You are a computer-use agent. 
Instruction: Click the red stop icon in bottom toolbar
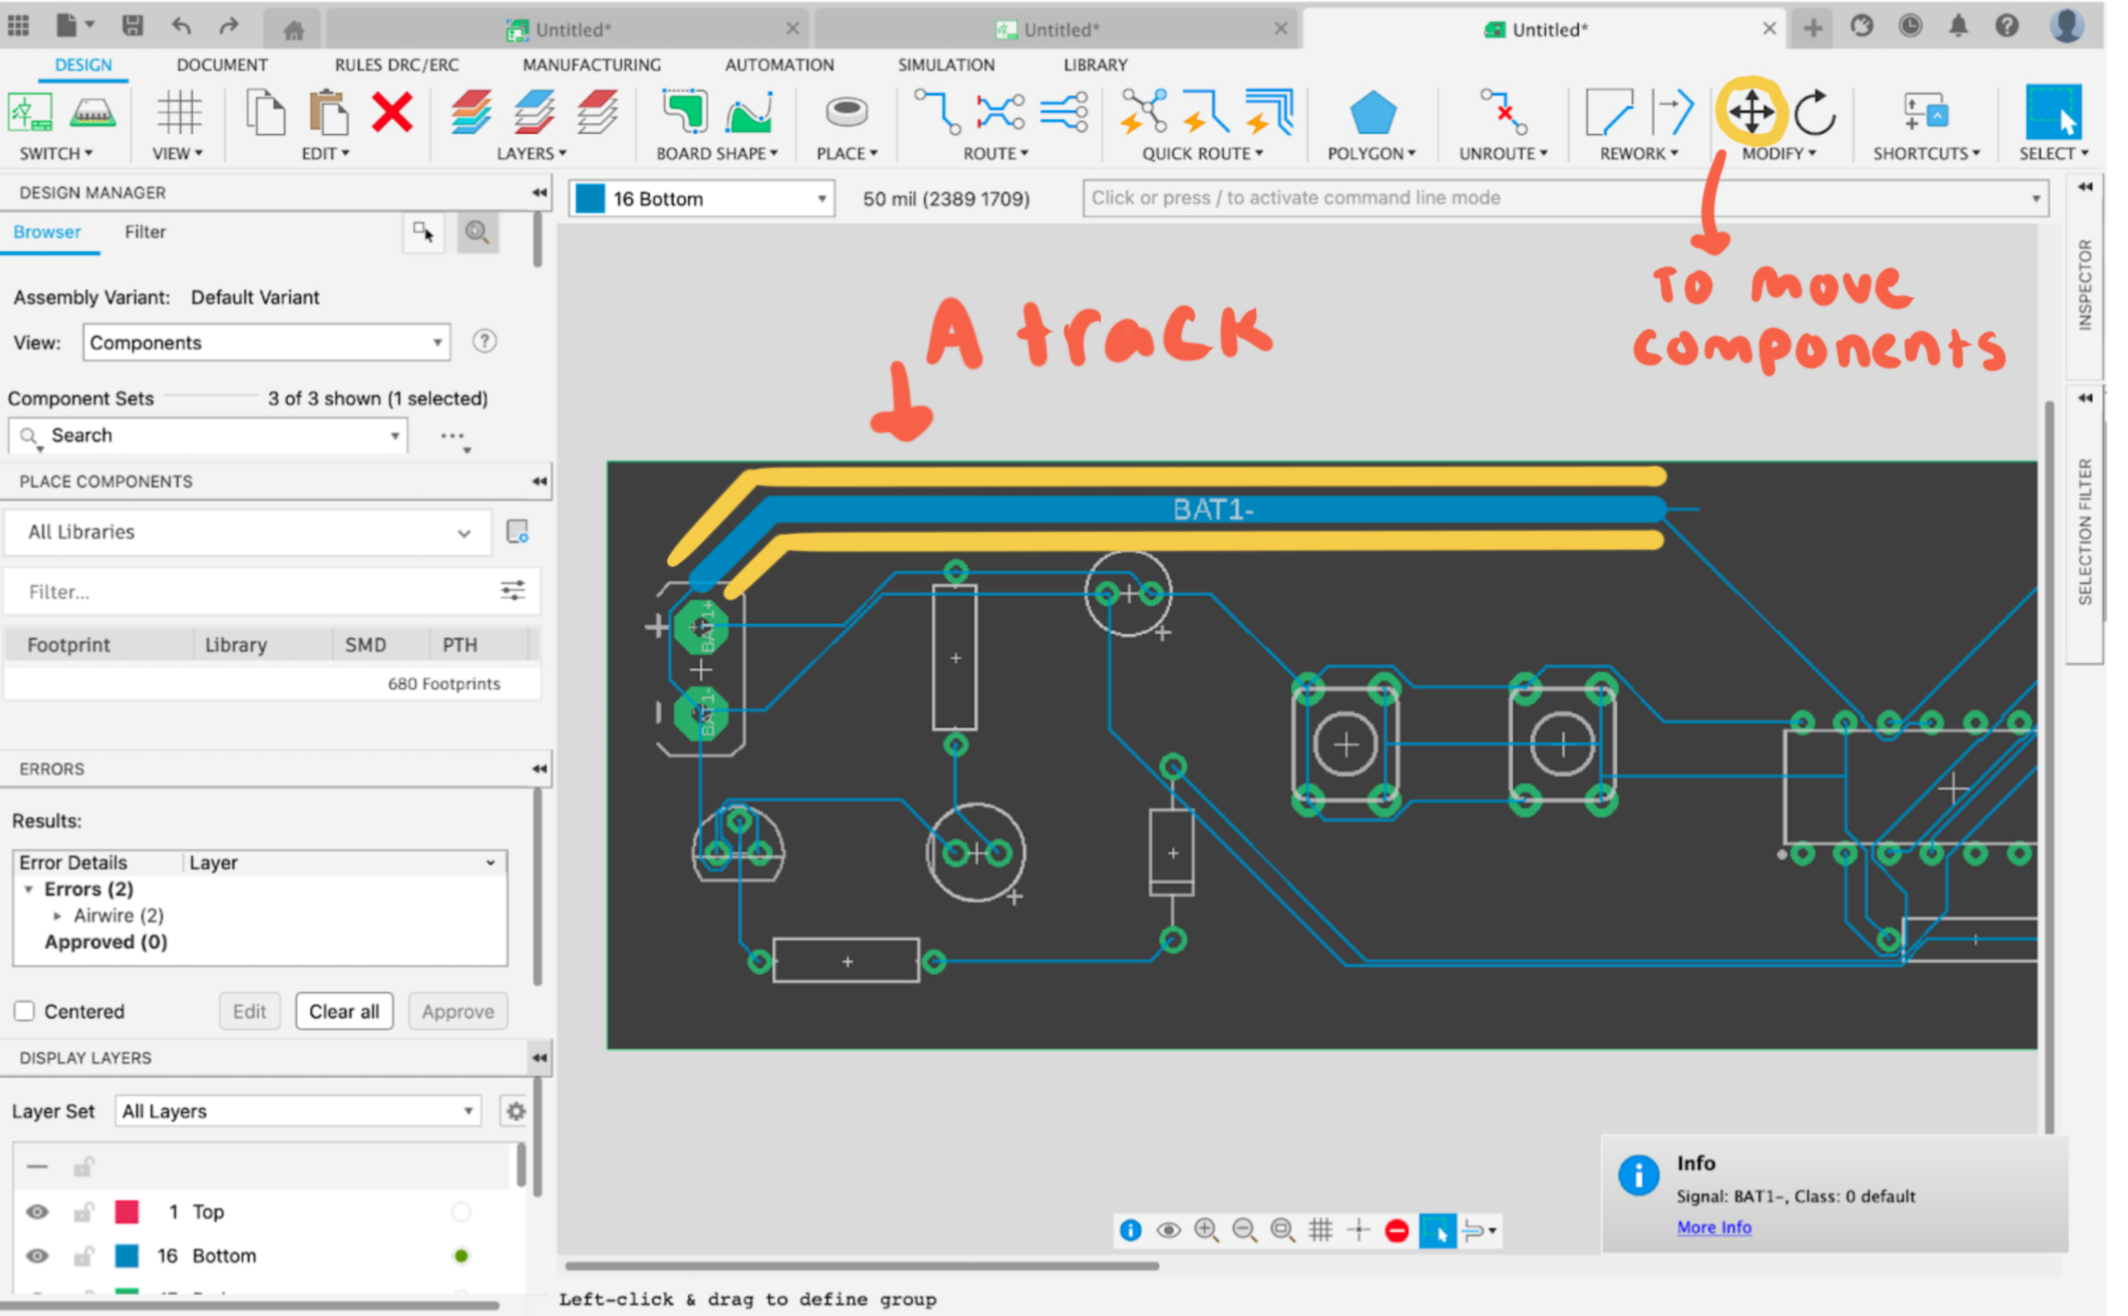click(x=1397, y=1230)
